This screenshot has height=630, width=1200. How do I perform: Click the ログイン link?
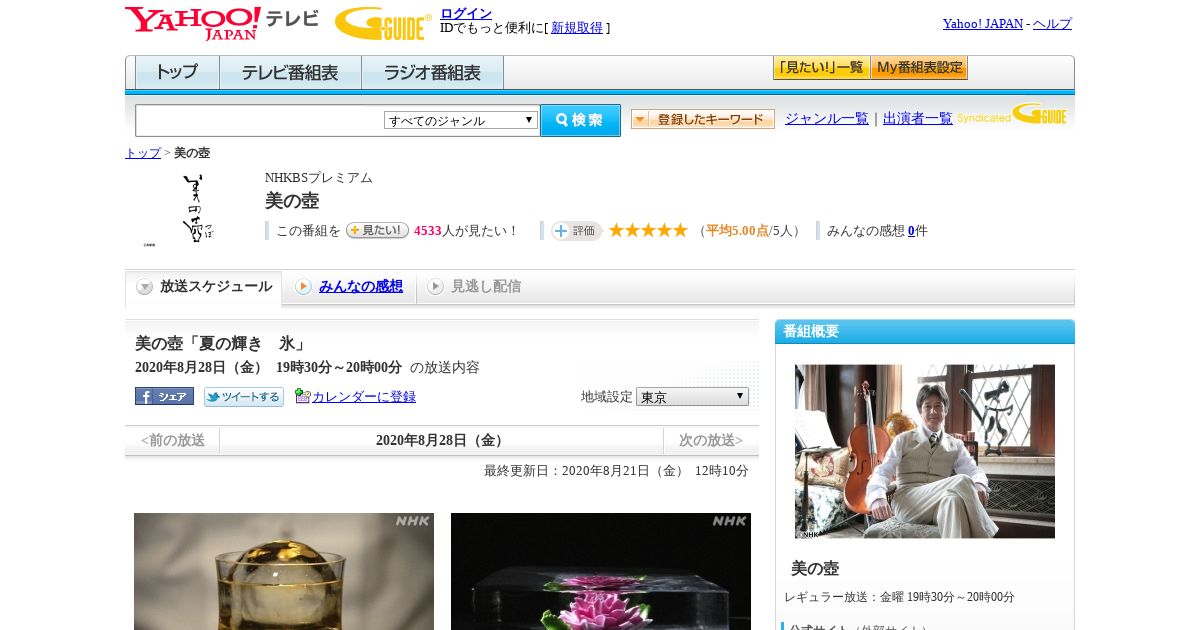[x=466, y=13]
